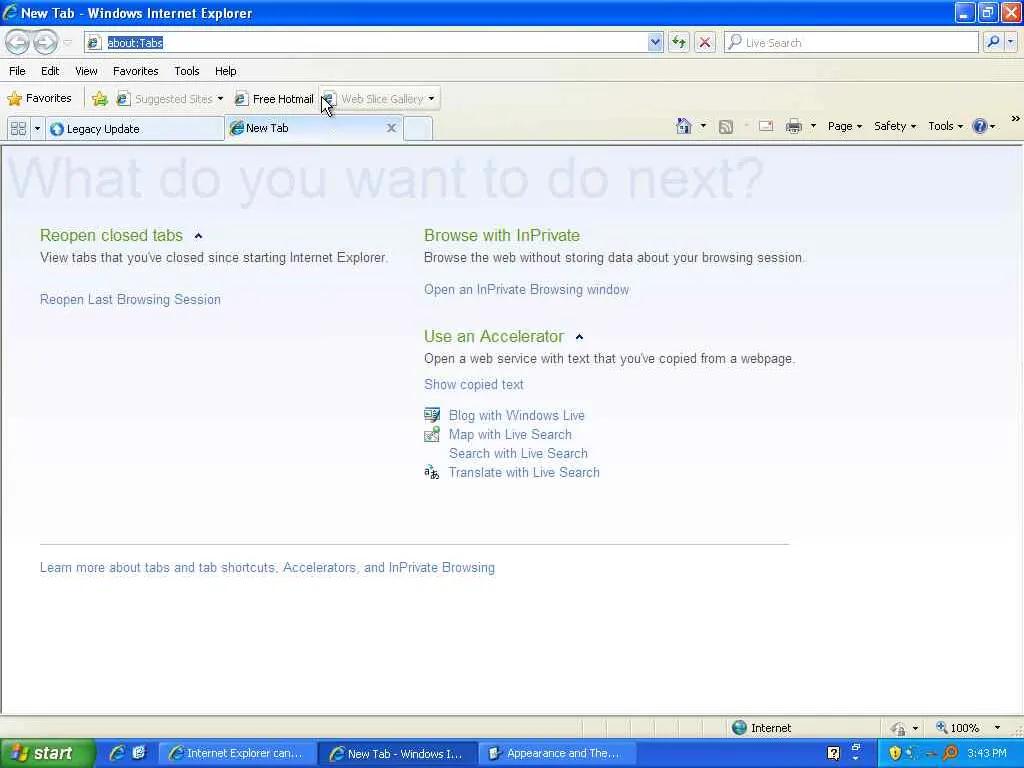The width and height of the screenshot is (1024, 768).
Task: Click the Windows Start button
Action: 47,753
